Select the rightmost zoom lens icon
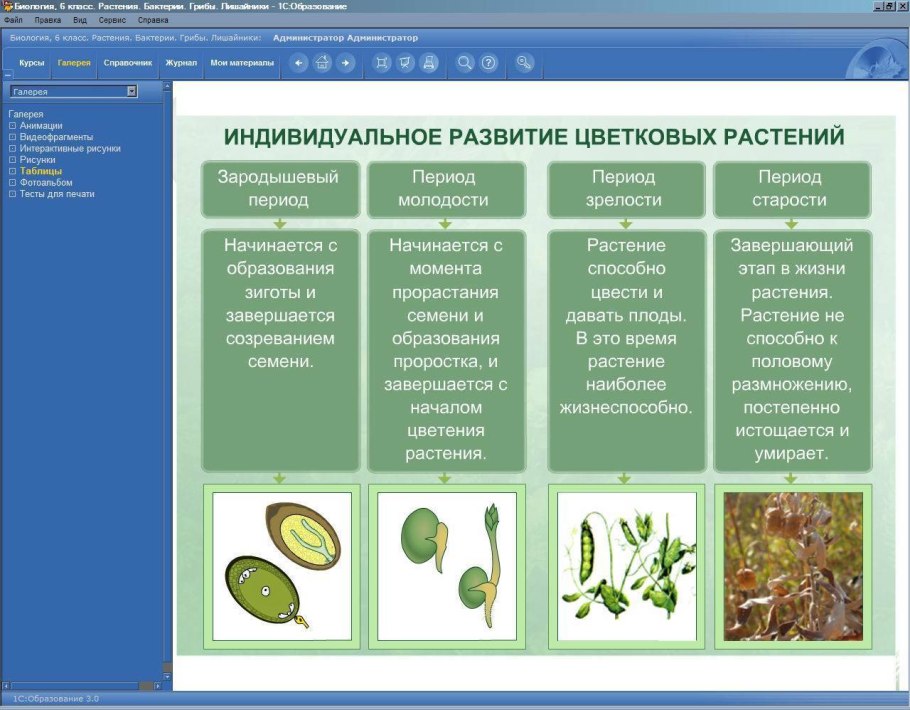910x710 pixels. tap(522, 63)
